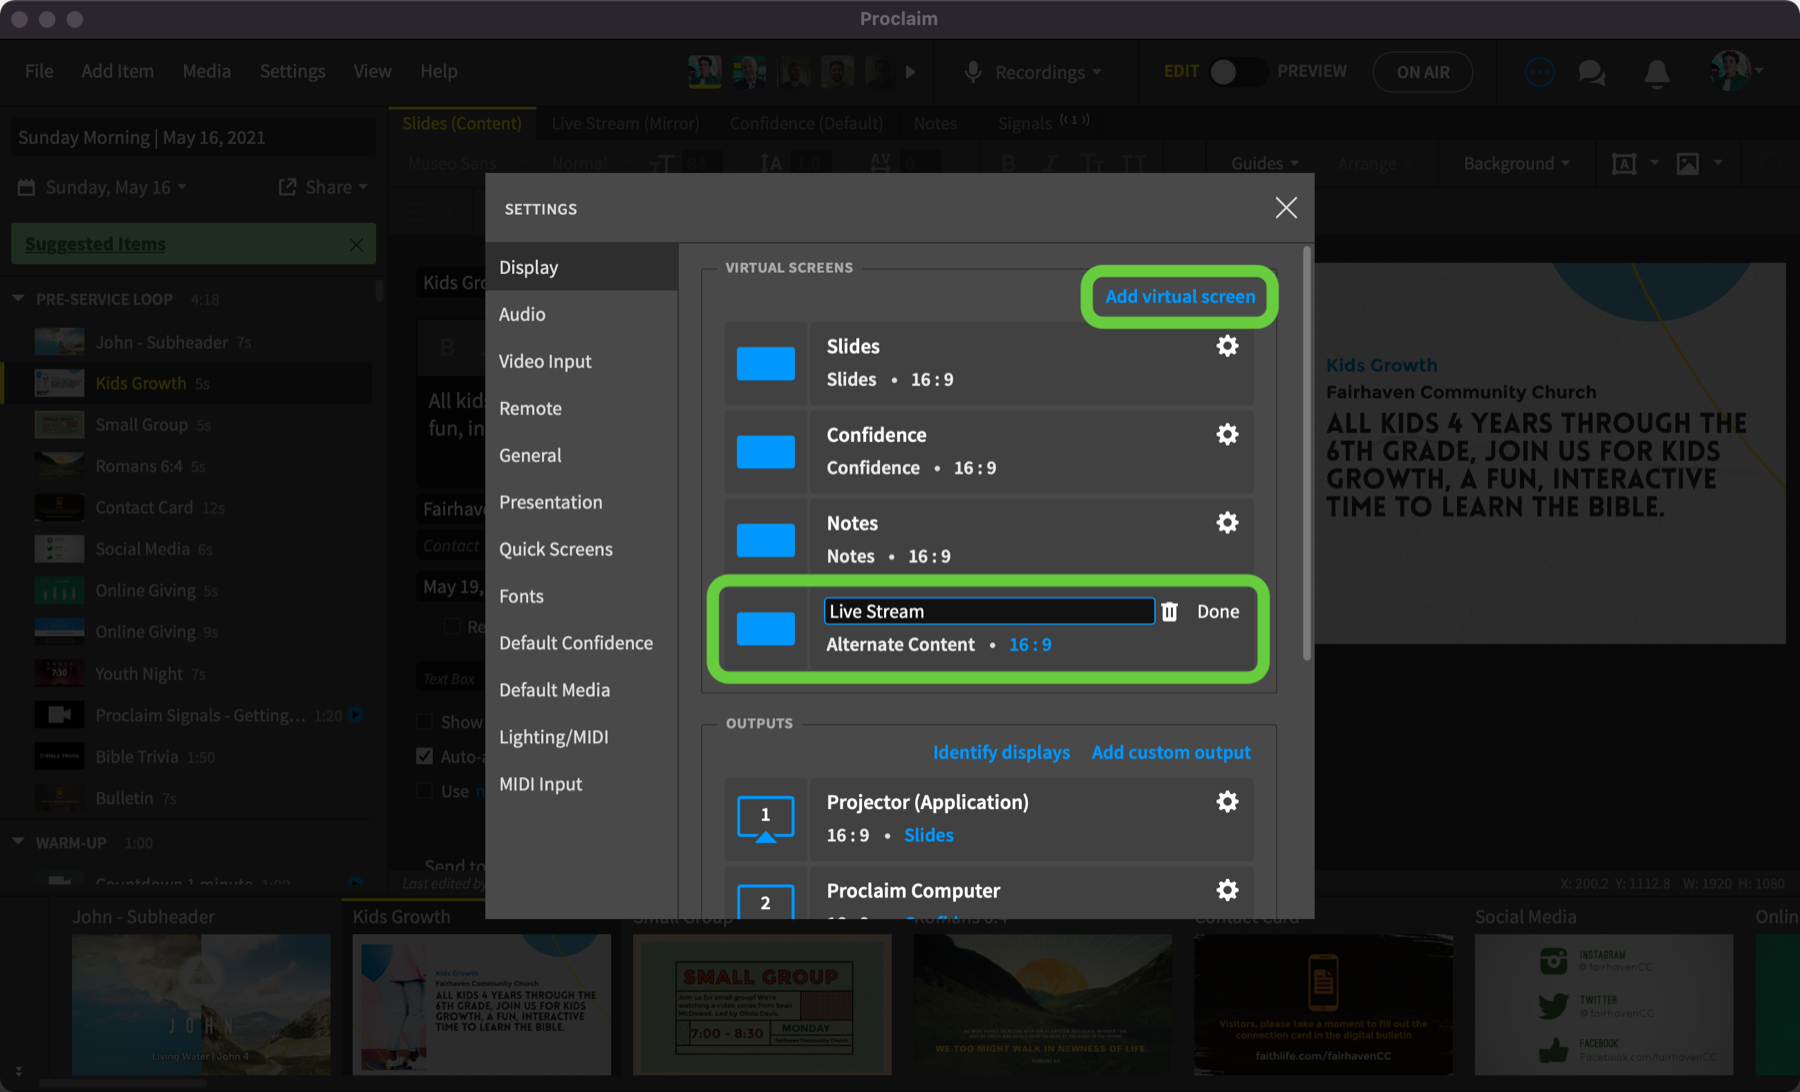Select the Audio settings category
The image size is (1800, 1092).
tap(522, 314)
